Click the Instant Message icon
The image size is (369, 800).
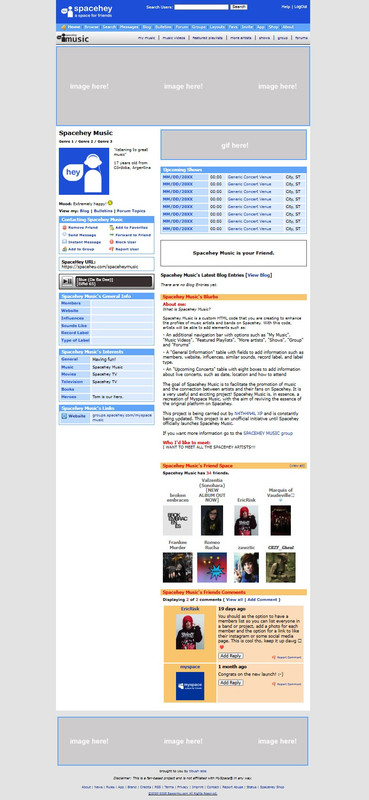[64, 242]
